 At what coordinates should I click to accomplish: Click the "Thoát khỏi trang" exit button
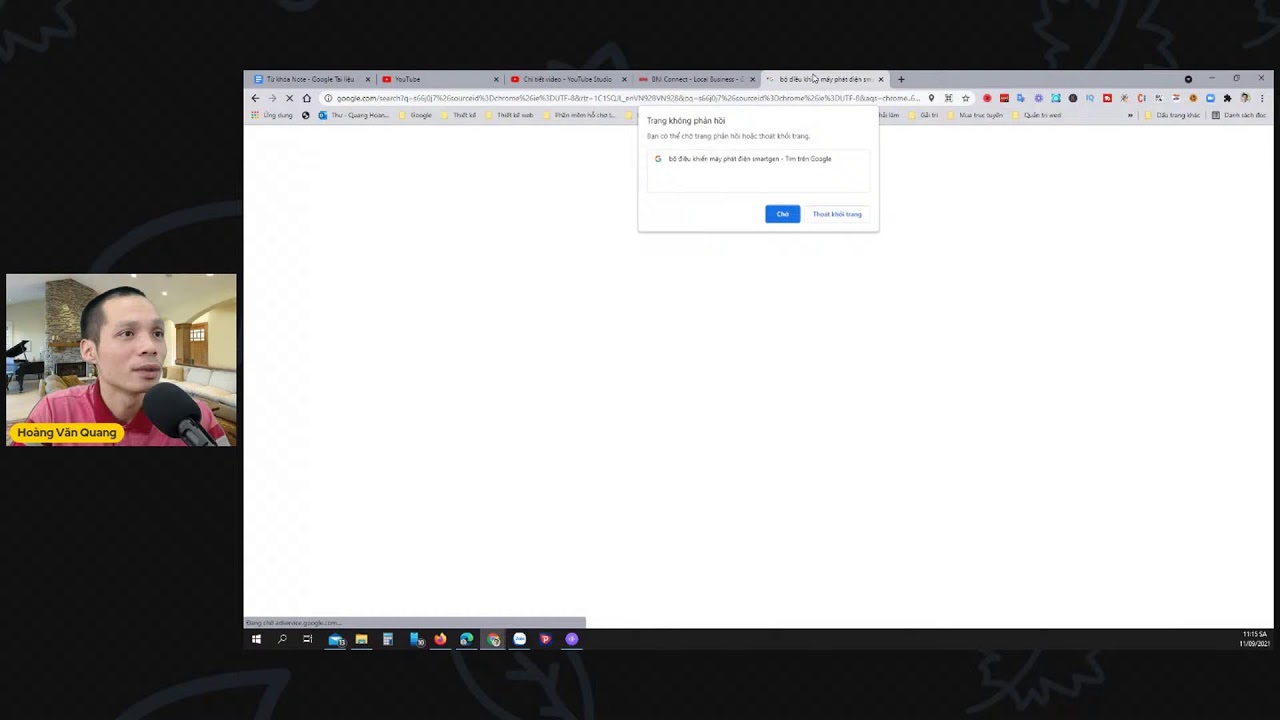(x=837, y=214)
